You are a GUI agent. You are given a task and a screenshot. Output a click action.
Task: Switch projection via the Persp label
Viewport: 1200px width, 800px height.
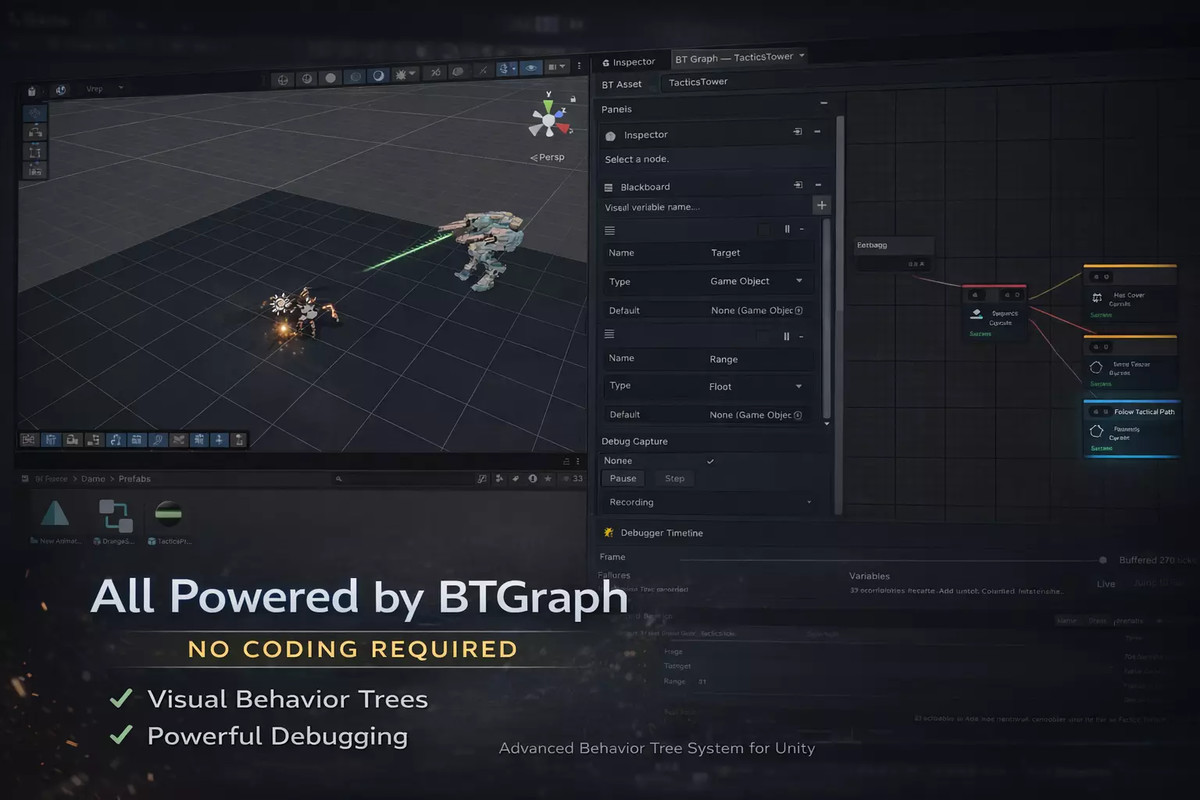[548, 158]
